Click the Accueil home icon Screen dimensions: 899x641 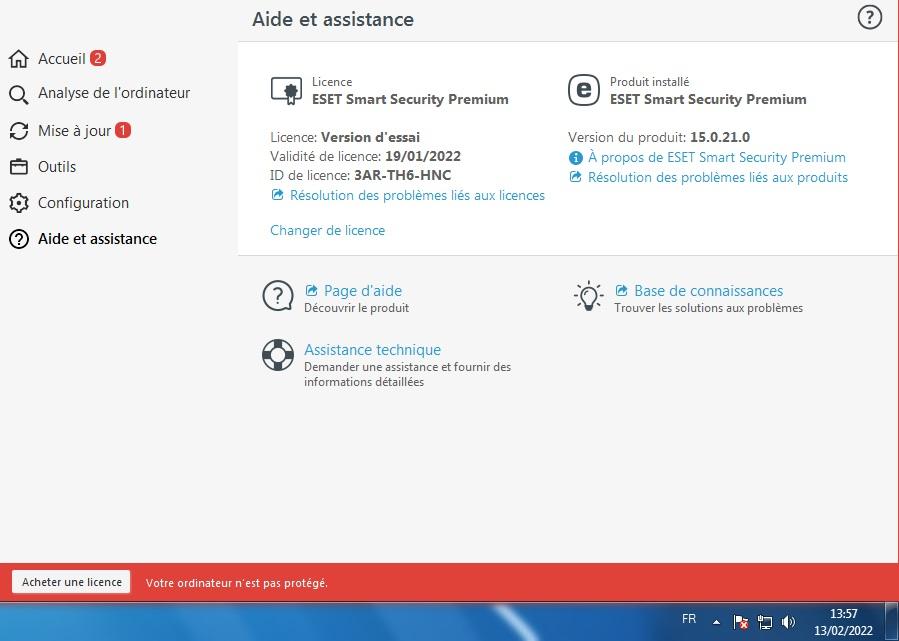point(19,58)
